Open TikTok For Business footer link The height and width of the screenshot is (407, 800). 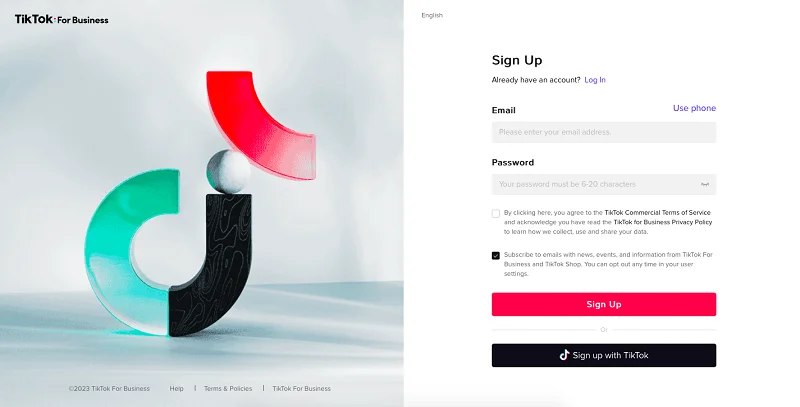pos(302,388)
